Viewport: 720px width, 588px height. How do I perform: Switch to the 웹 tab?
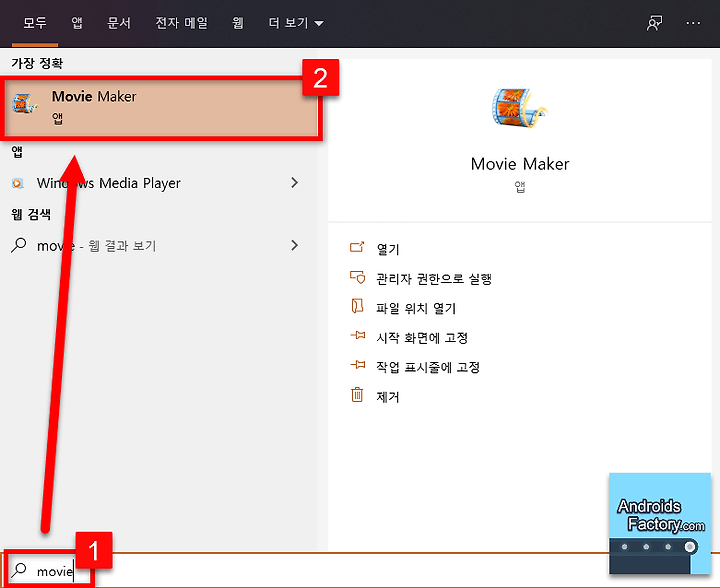[237, 22]
